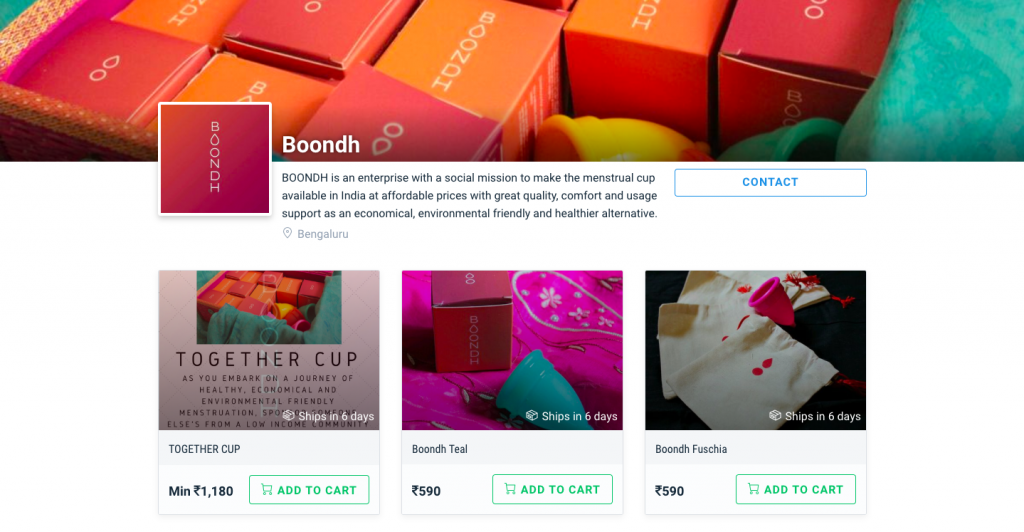The image size is (1024, 532).
Task: Open the TOGETHER CUP product title
Action: [204, 449]
